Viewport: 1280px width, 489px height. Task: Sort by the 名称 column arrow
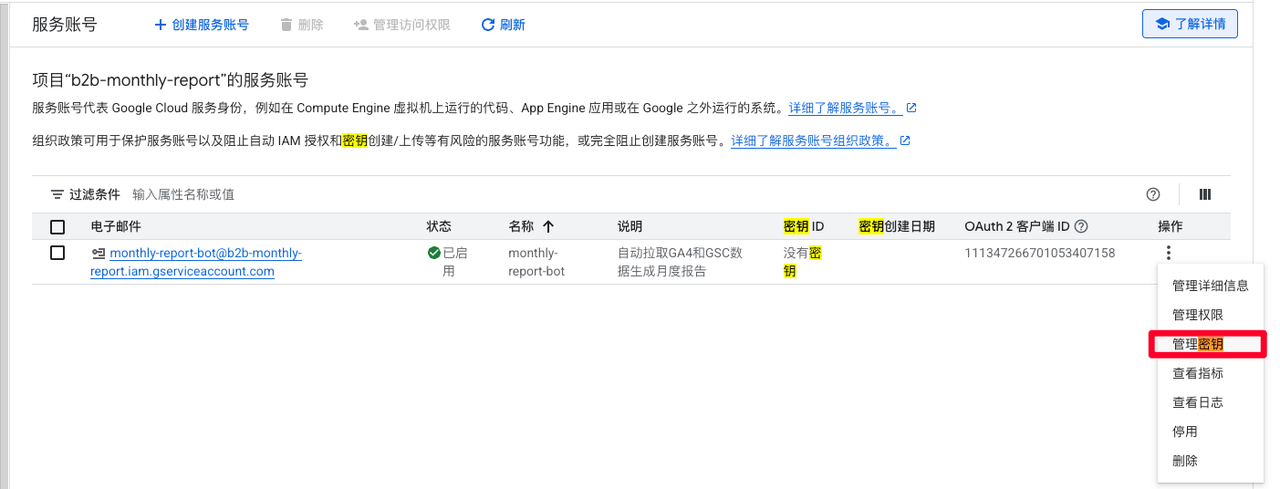[x=548, y=227]
